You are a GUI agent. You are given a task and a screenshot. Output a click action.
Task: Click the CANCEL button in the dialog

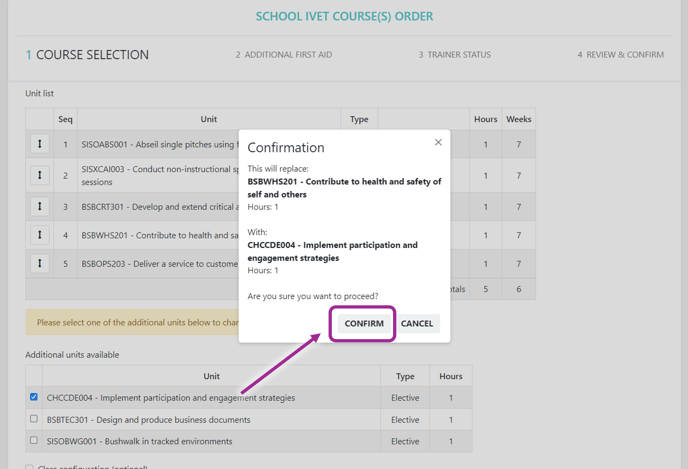coord(417,323)
